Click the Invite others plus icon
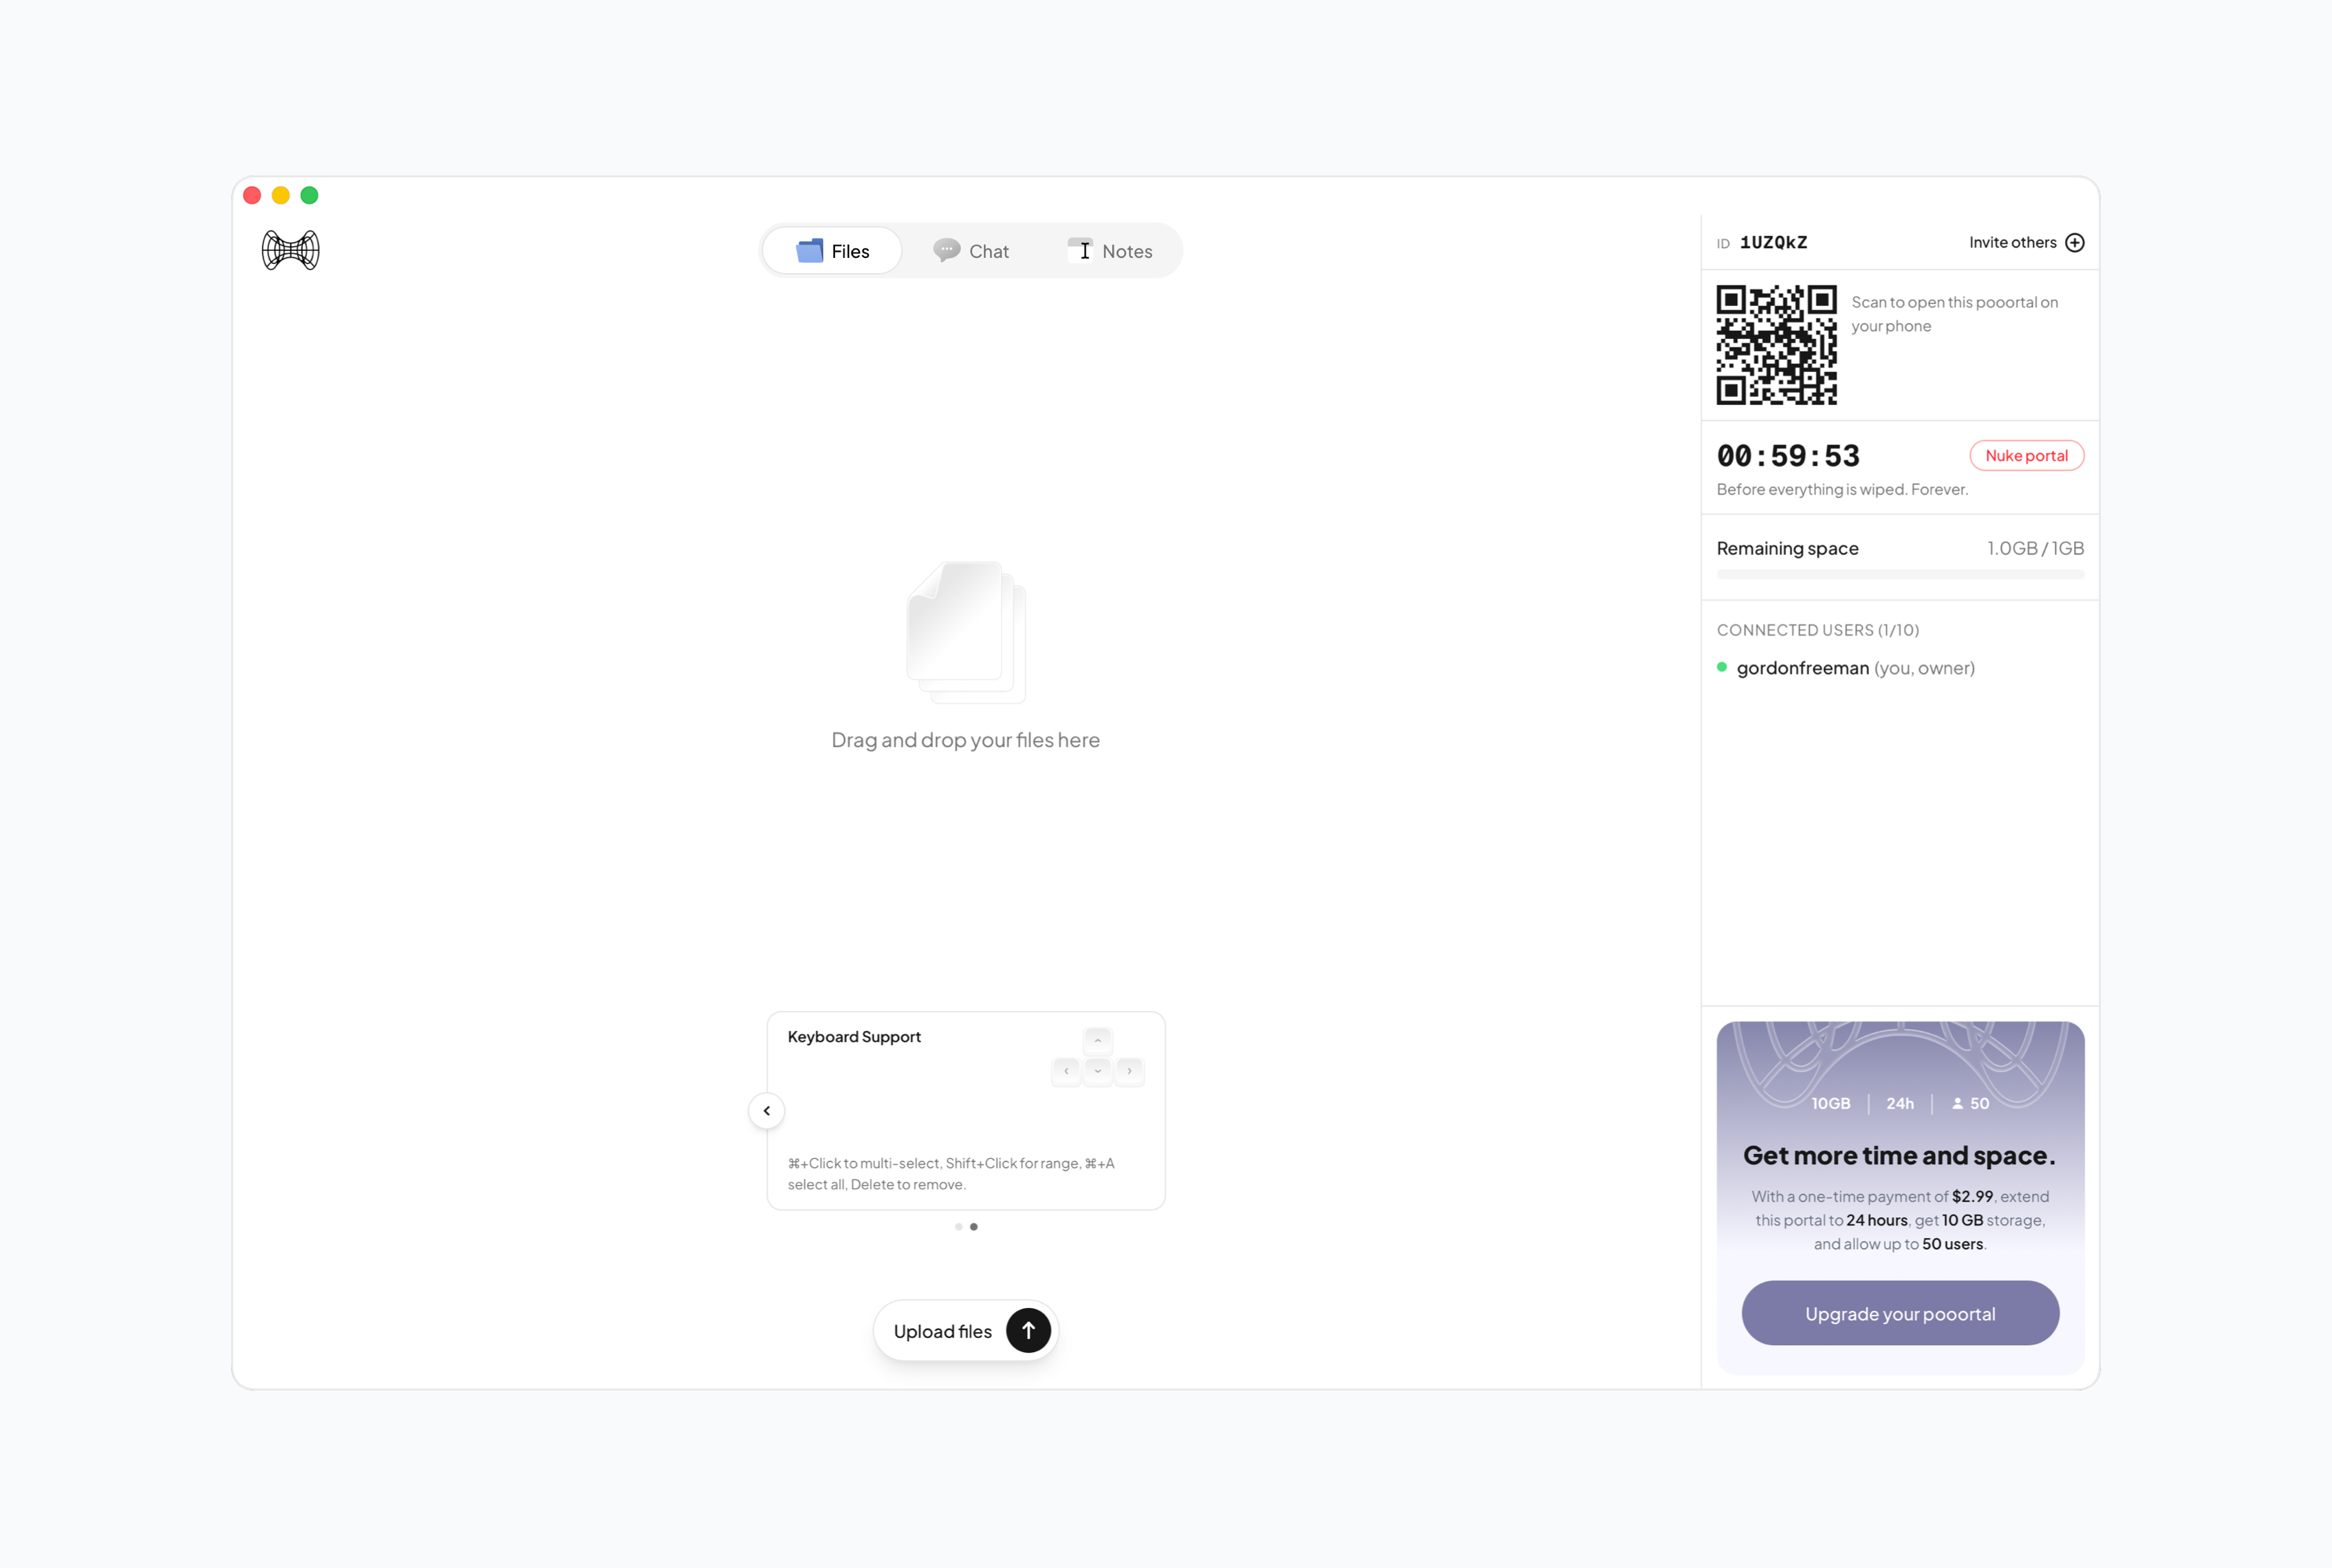This screenshot has width=2332, height=1568. pos(2075,242)
